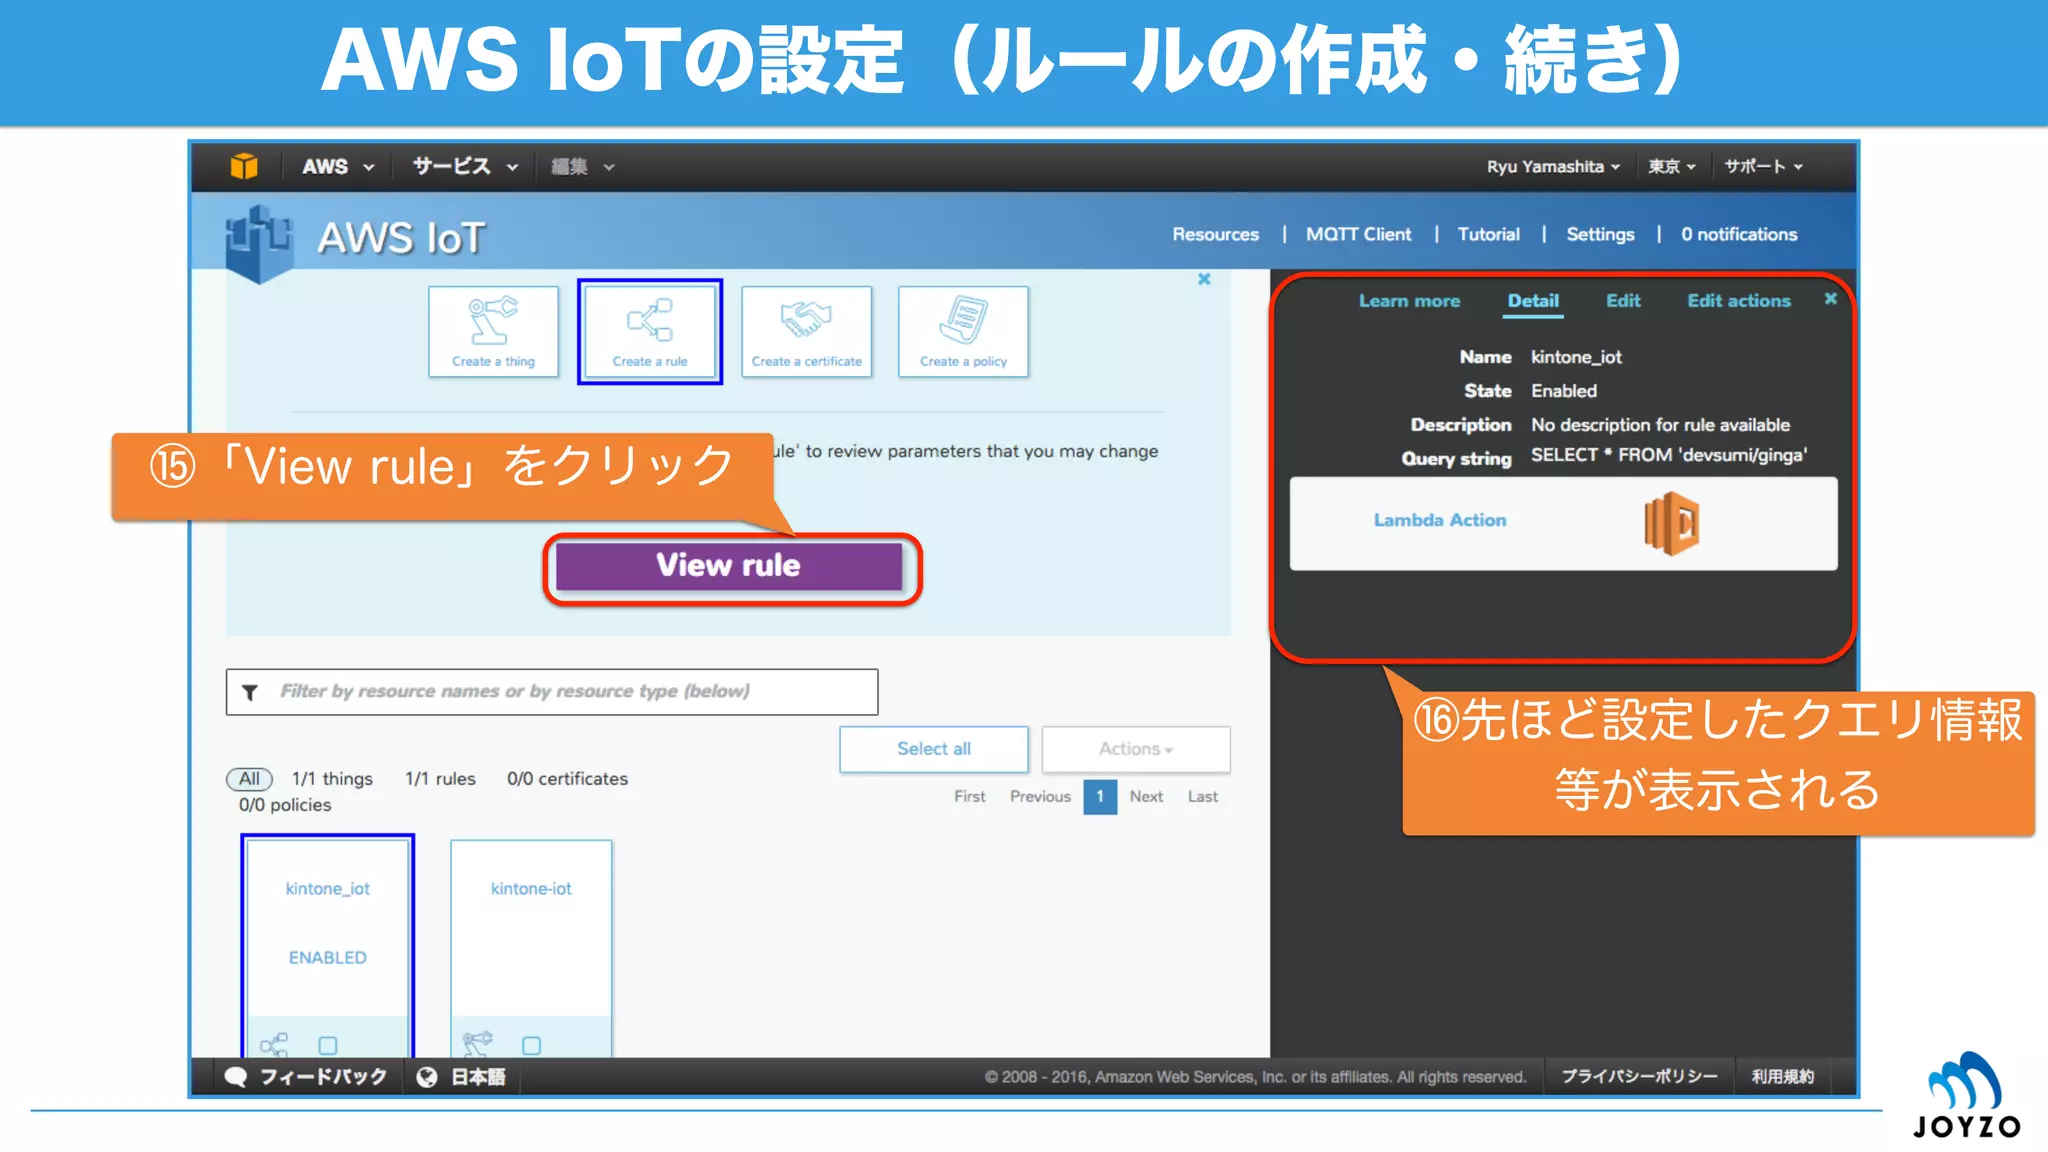Click the filter funnel icon
Viewport: 2048px width, 1152px height.
[251, 692]
